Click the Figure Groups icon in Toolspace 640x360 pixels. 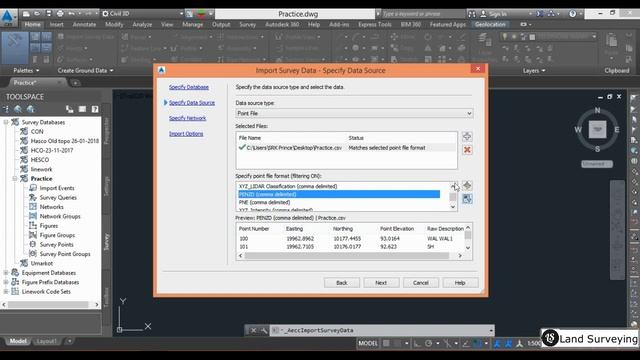coord(33,235)
